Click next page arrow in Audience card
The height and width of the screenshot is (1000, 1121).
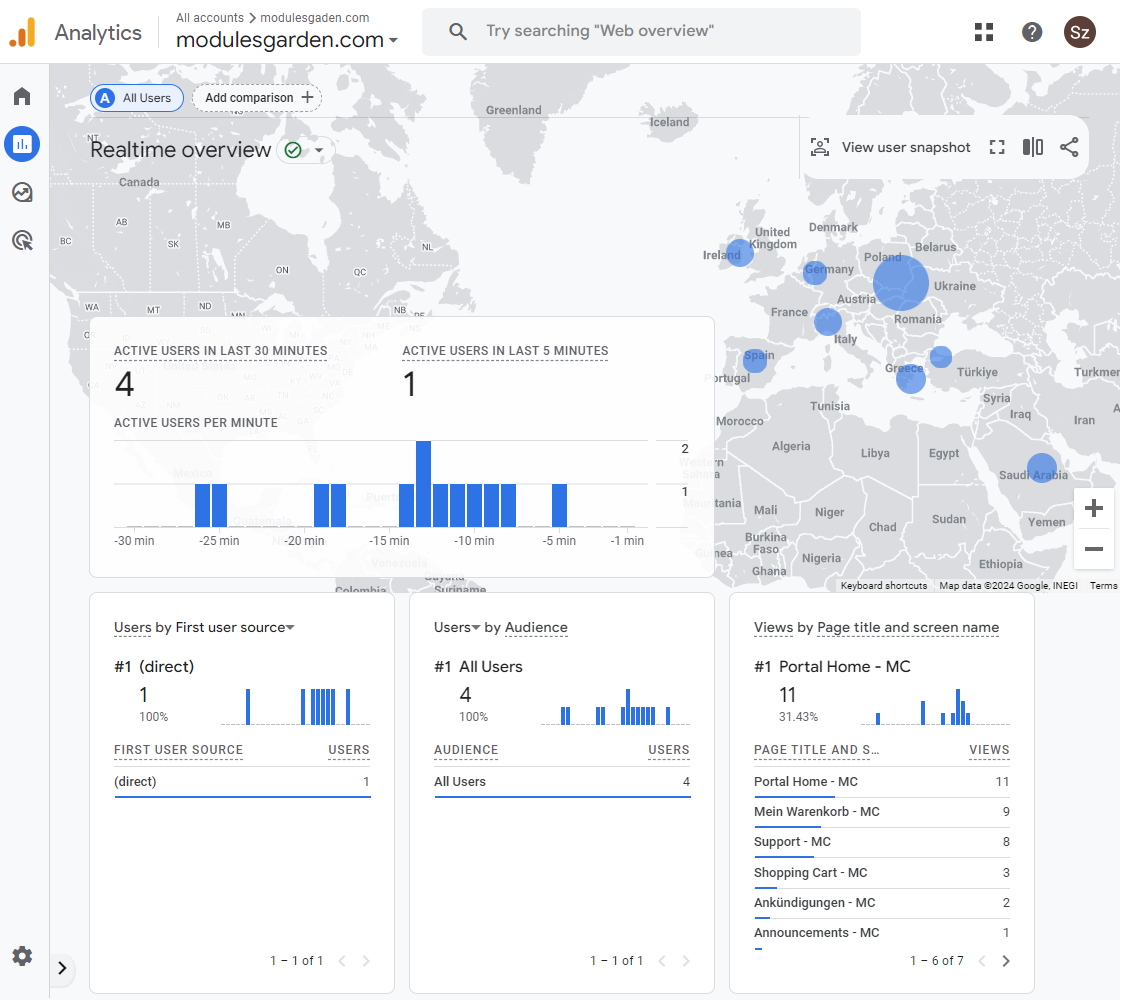[686, 961]
